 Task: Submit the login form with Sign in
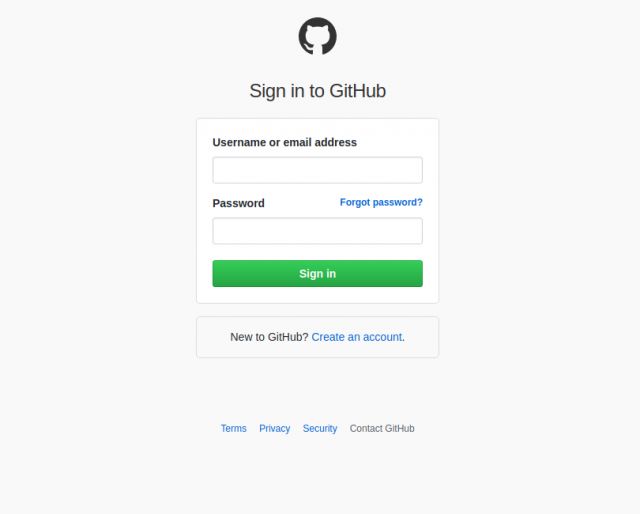pyautogui.click(x=318, y=274)
